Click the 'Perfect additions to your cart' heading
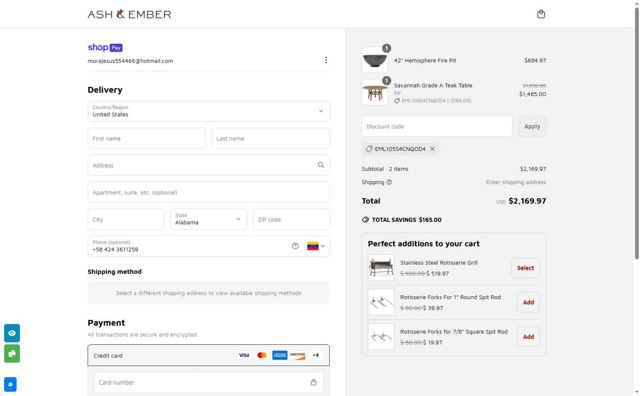 [423, 244]
